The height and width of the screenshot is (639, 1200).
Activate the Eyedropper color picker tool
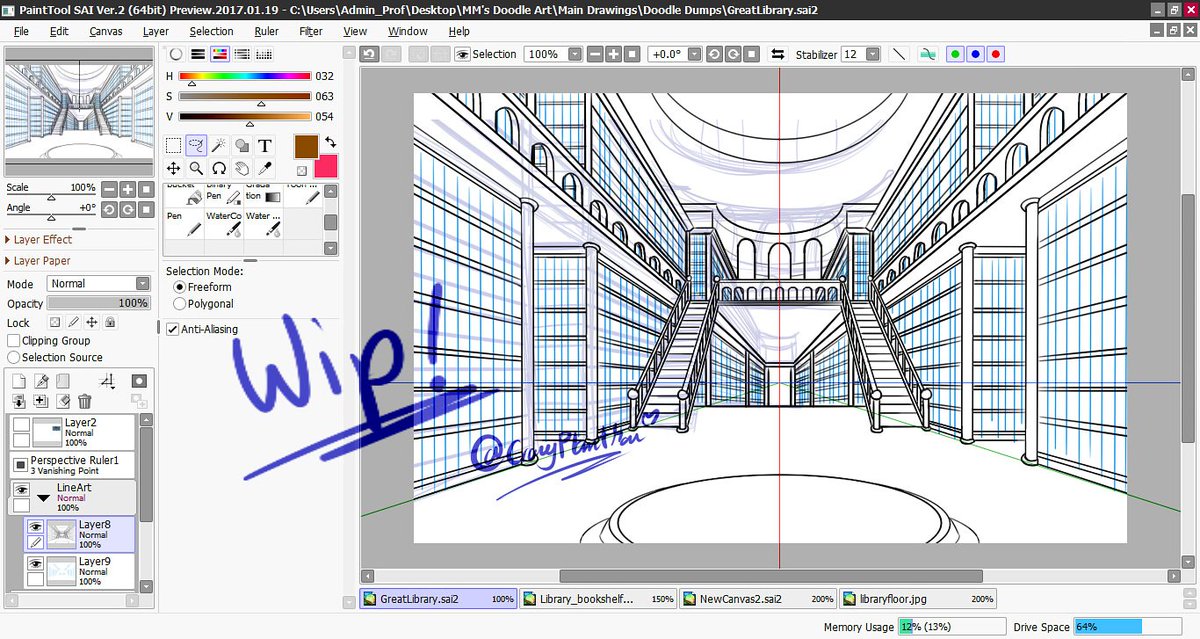pos(265,167)
